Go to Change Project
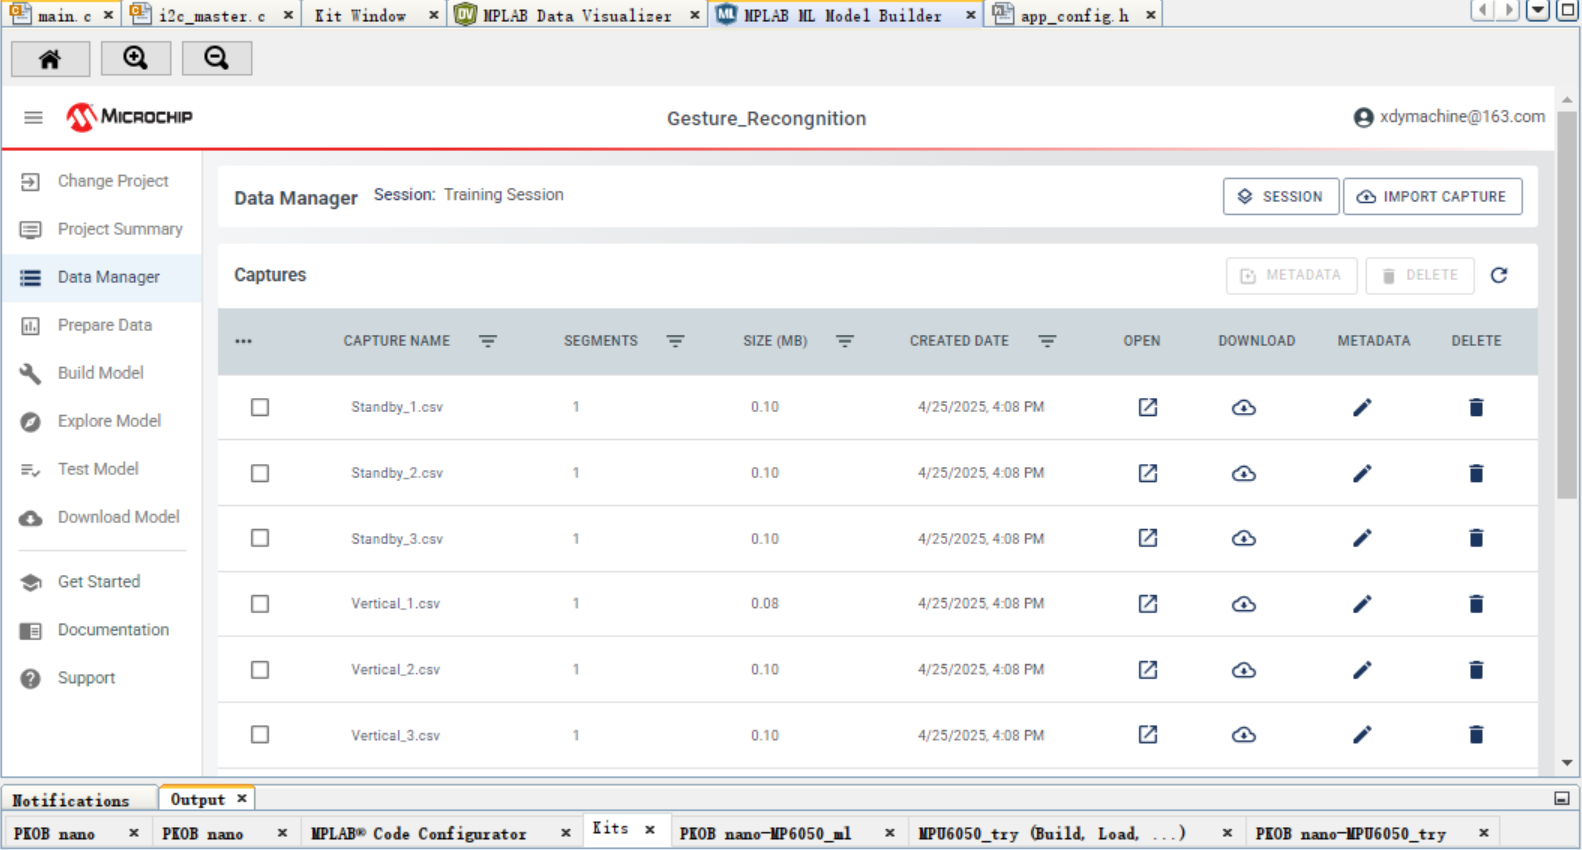Viewport: 1582px width, 850px height. [101, 181]
